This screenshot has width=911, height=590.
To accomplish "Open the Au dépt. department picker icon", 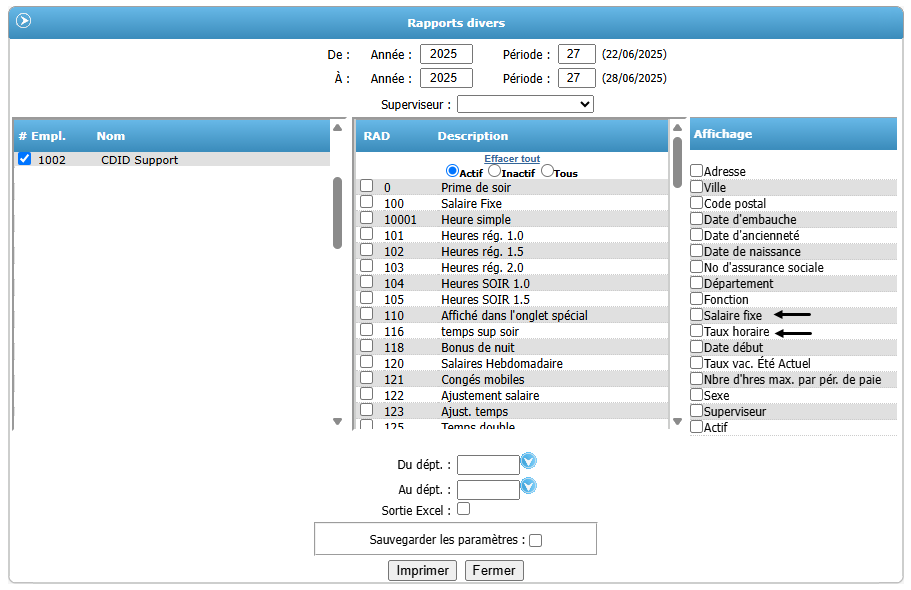I will tap(529, 486).
